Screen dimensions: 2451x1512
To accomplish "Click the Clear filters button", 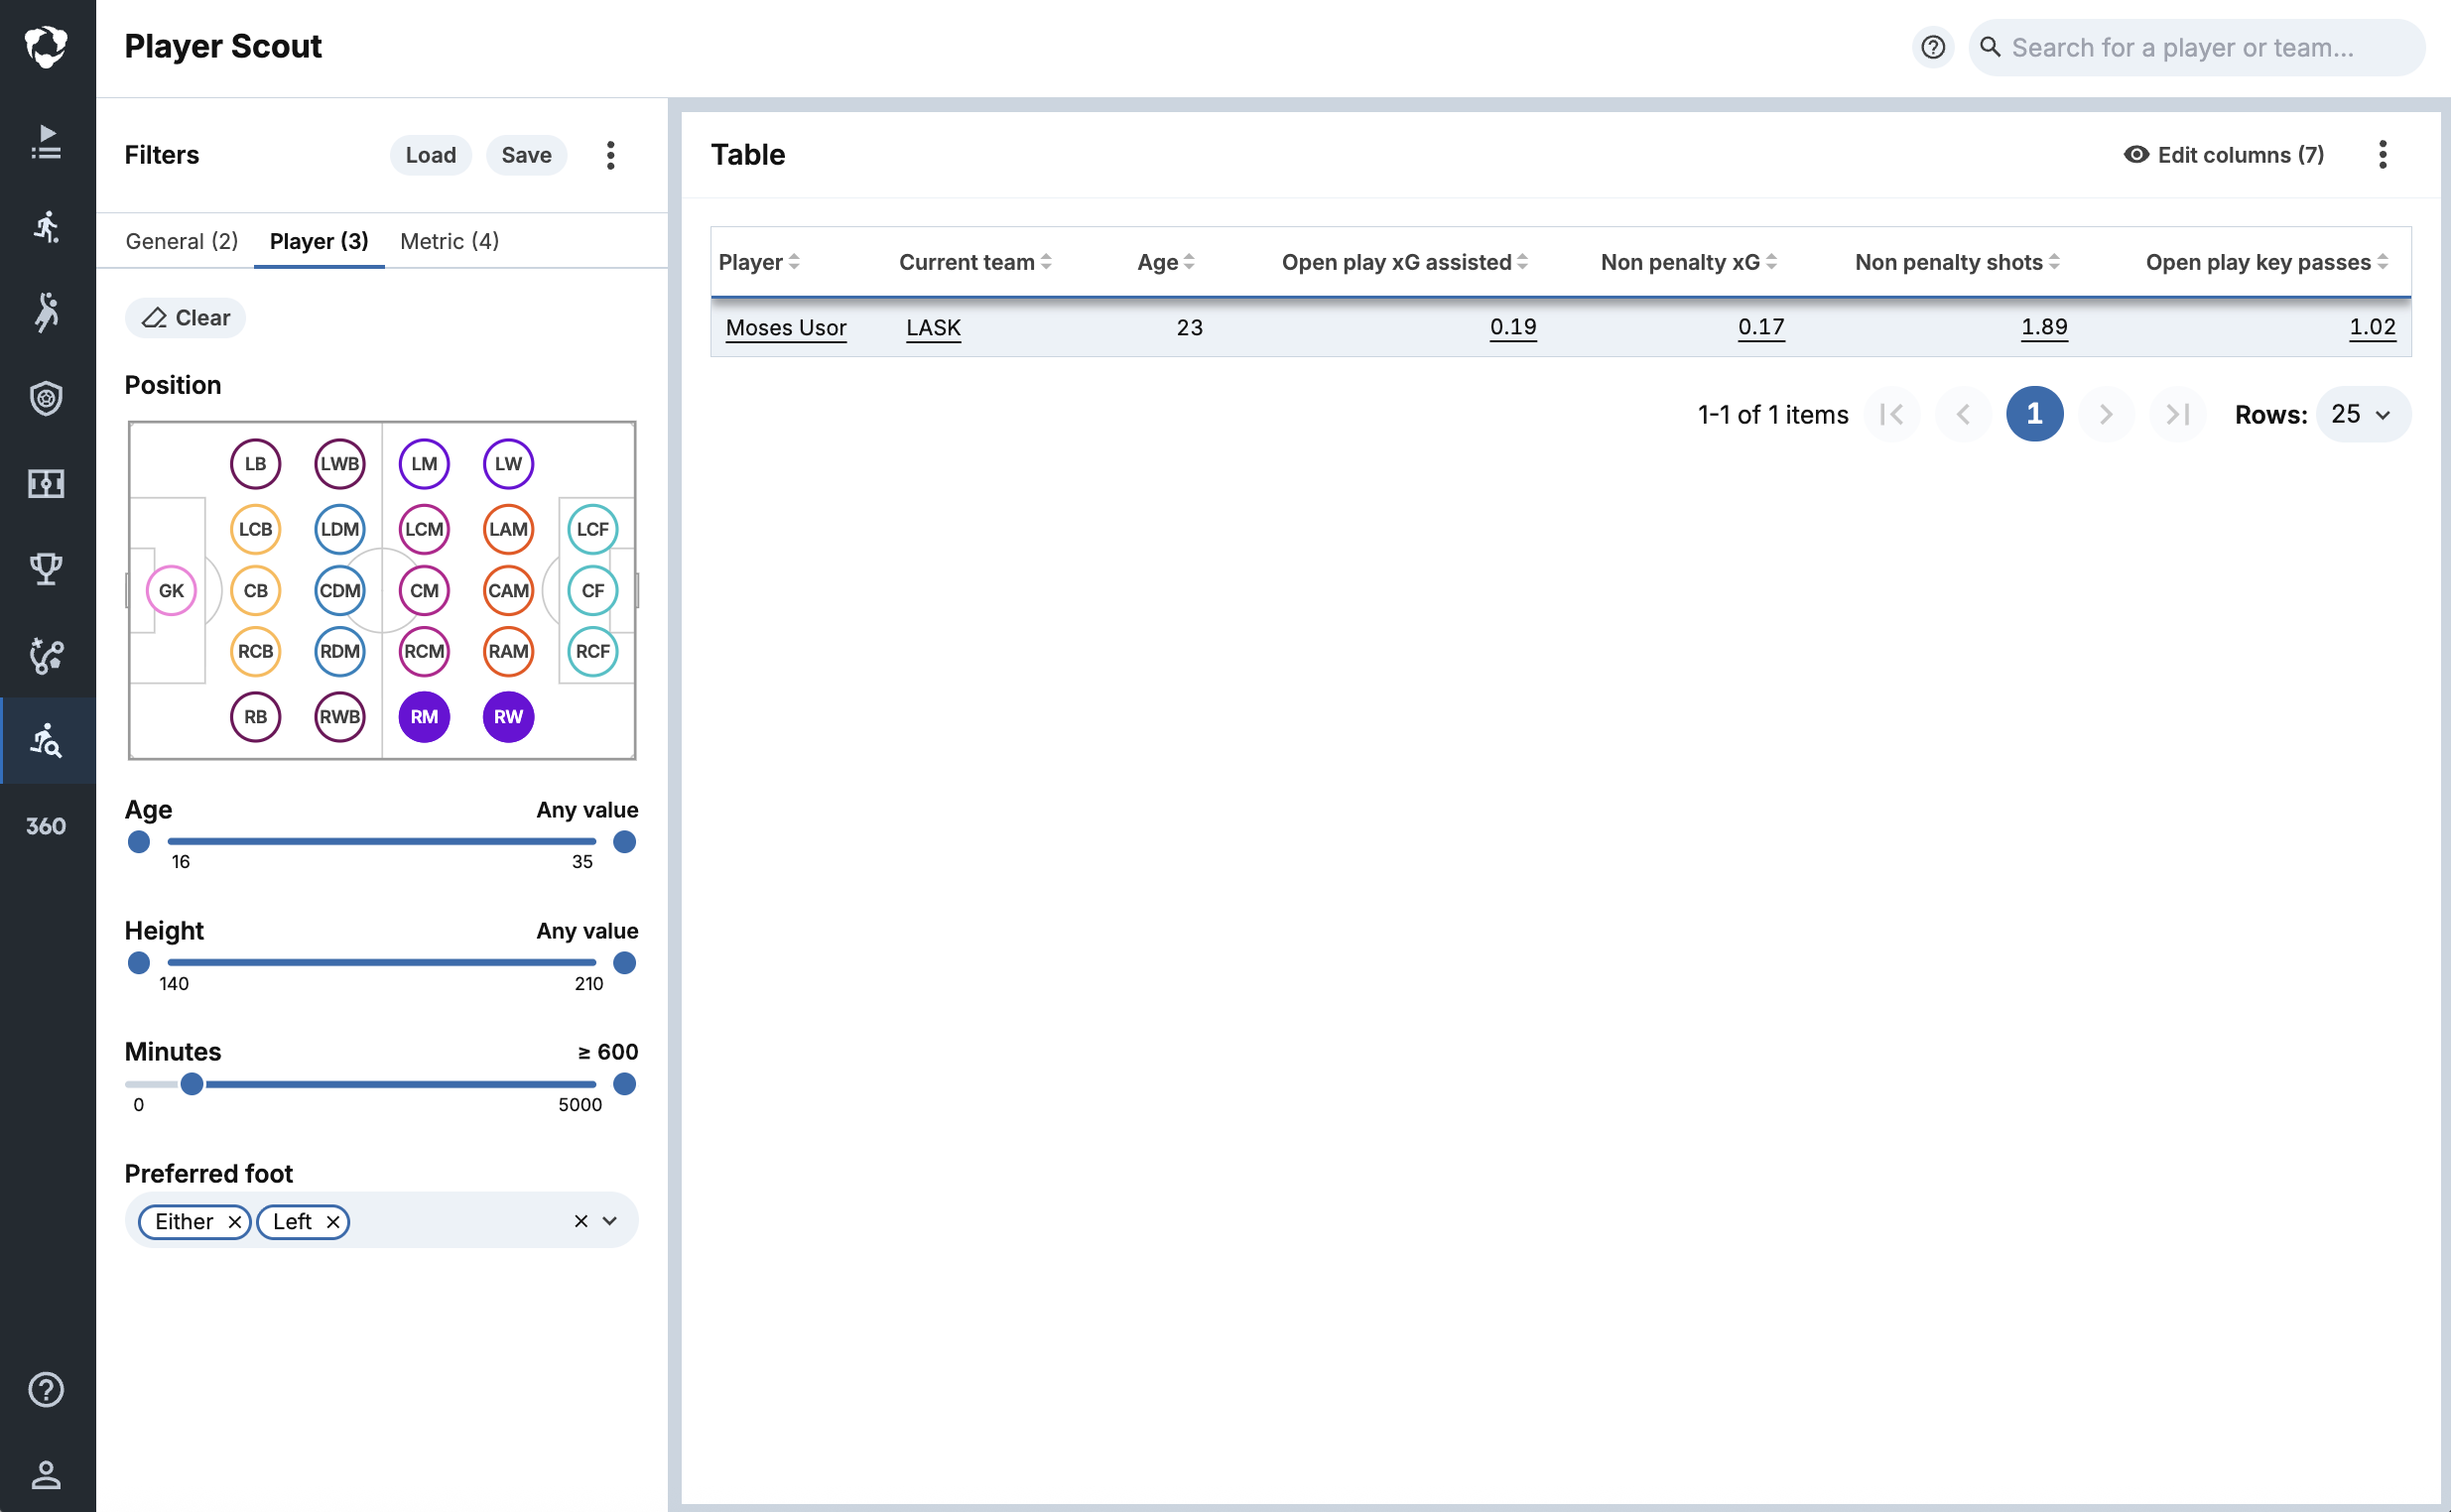I will 186,318.
